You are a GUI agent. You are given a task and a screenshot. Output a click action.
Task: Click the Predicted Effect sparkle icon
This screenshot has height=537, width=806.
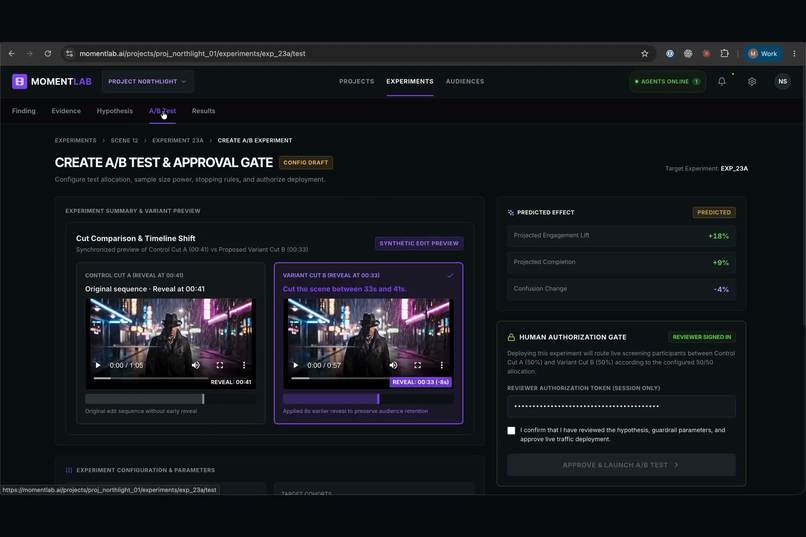click(x=510, y=212)
